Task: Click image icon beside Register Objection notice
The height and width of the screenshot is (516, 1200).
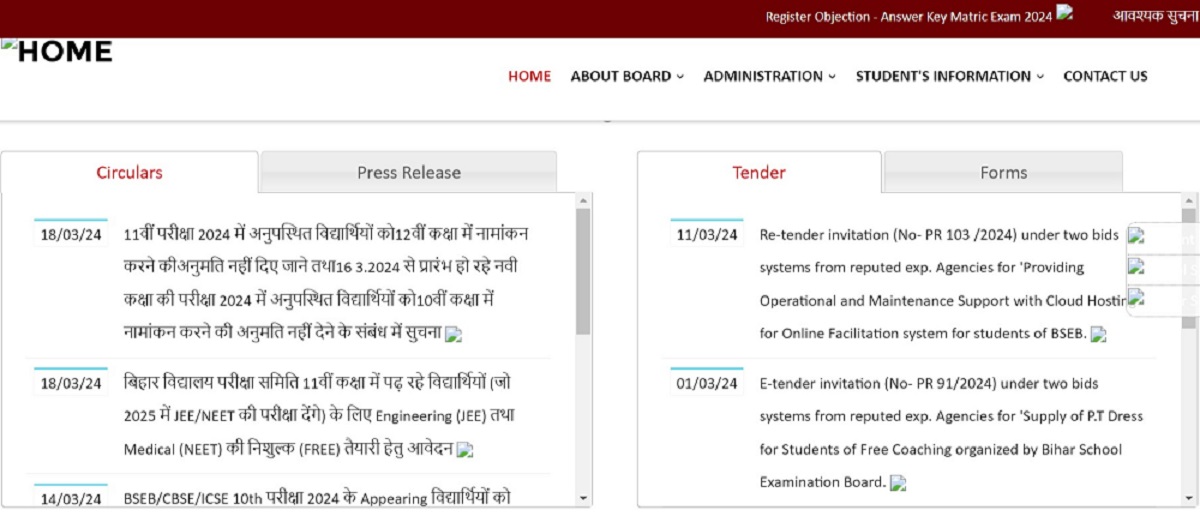Action: point(1065,14)
